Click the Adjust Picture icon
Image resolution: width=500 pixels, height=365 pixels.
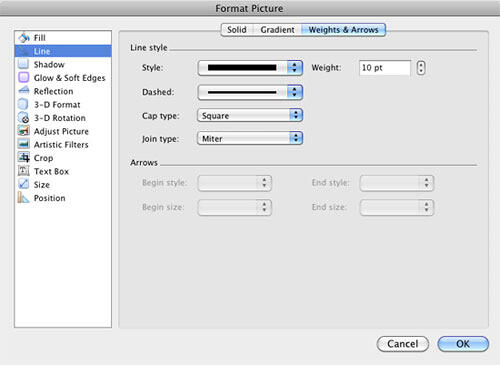pyautogui.click(x=24, y=131)
